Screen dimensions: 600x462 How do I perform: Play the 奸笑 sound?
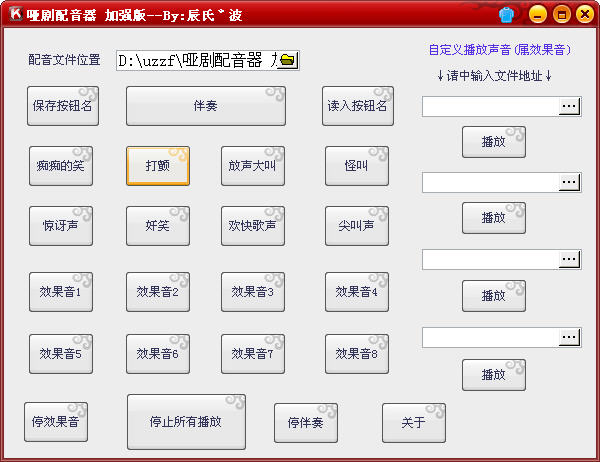(x=158, y=226)
